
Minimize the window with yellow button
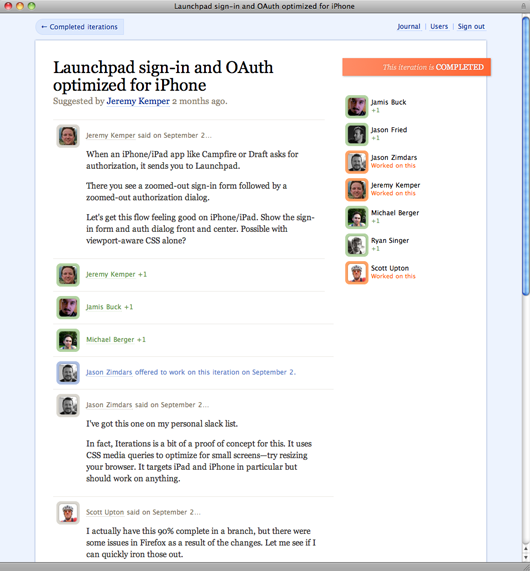[20, 6]
